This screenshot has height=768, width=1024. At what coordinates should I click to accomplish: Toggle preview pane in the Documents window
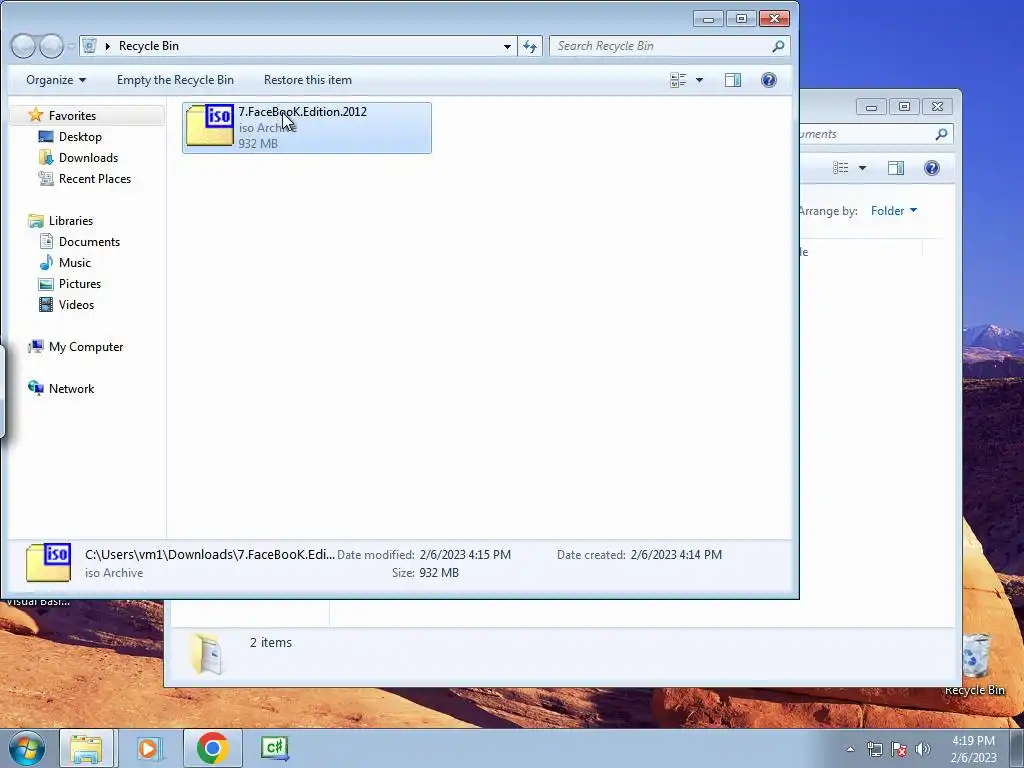[x=896, y=168]
